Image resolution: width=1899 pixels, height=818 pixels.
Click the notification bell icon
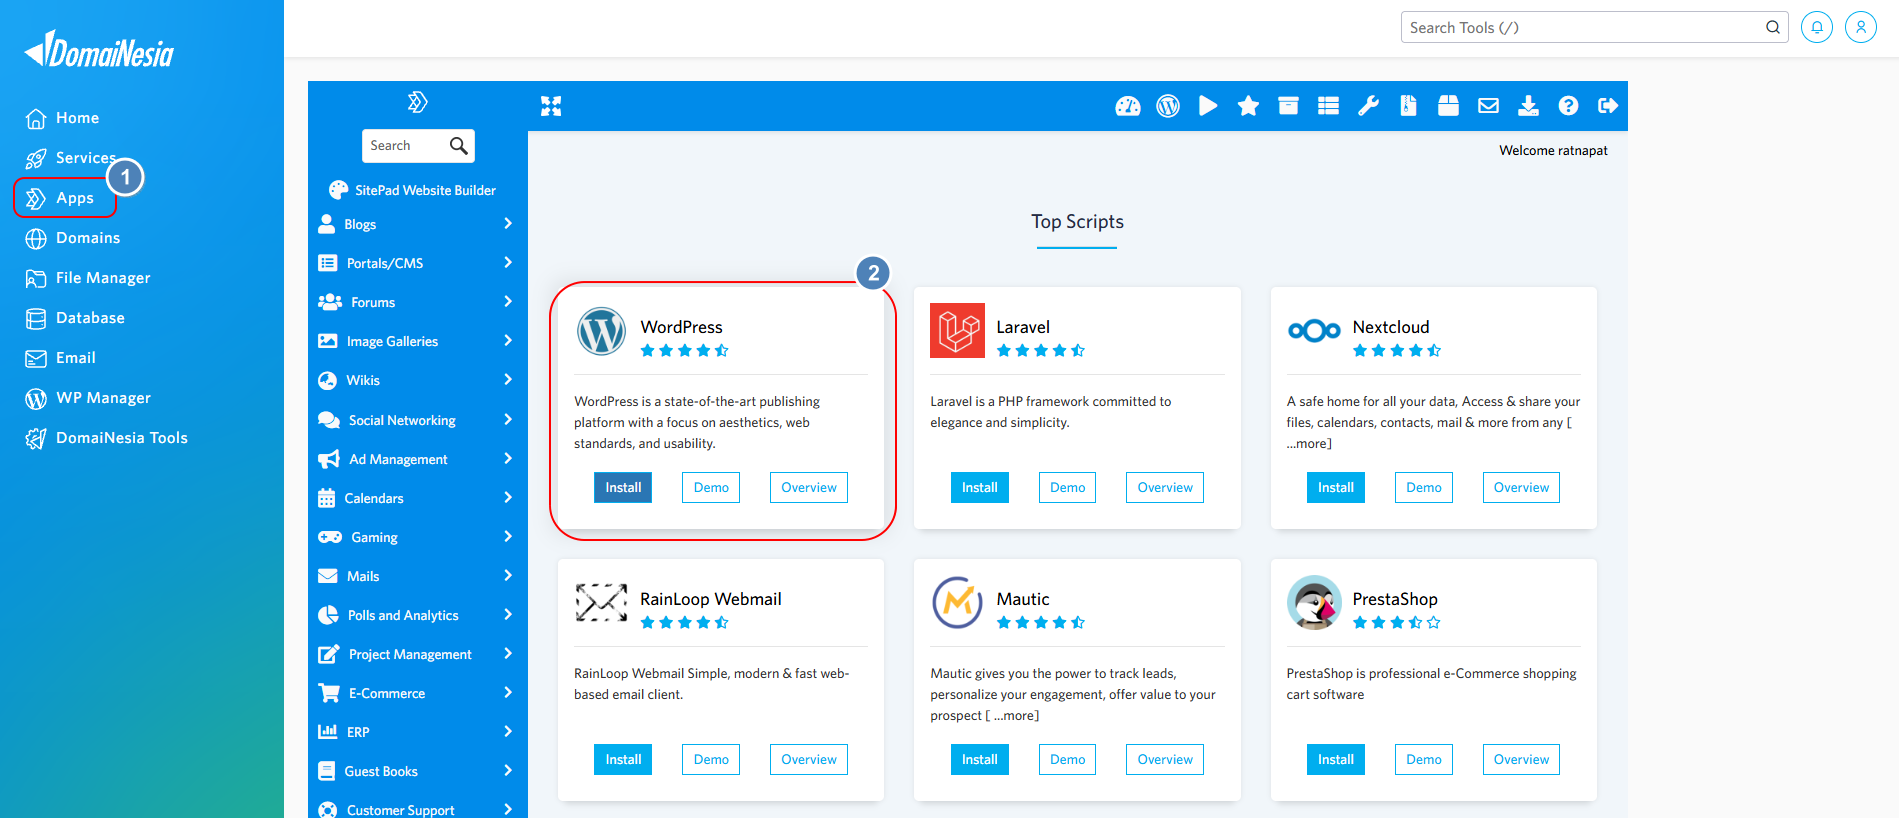pyautogui.click(x=1817, y=27)
